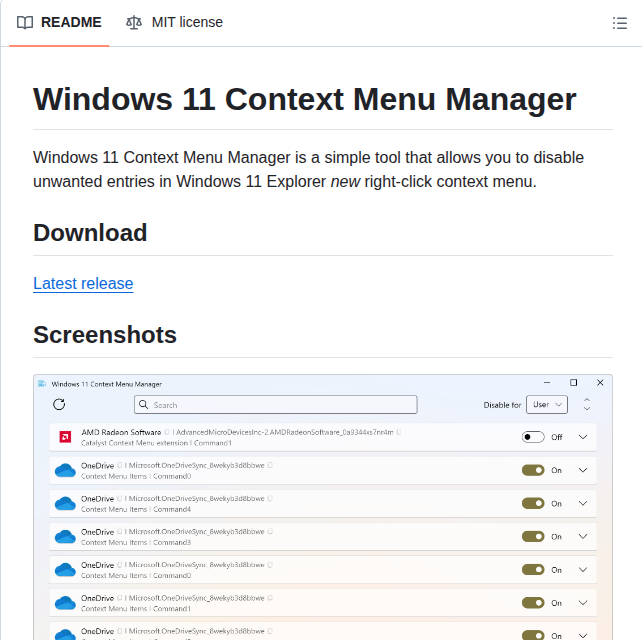
Task: Copy icon after OneDriveSync package id, Command4 row
Action: (270, 498)
